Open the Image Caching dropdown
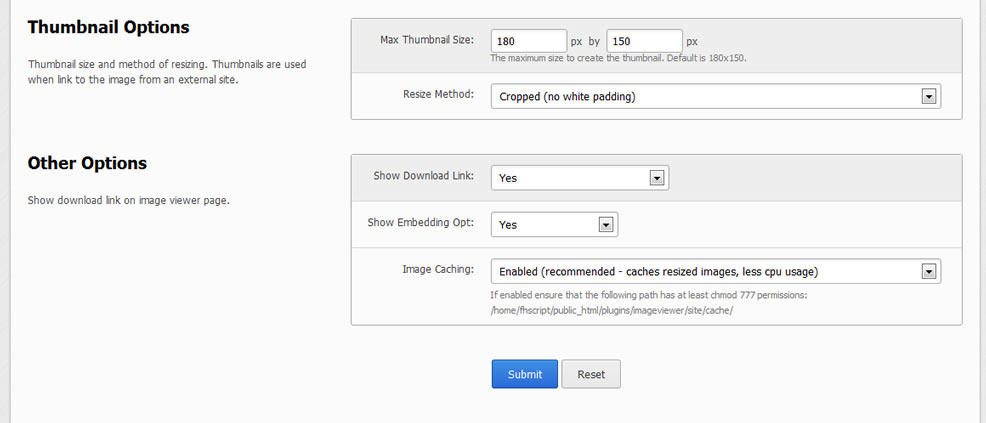This screenshot has width=986, height=423. tap(716, 272)
